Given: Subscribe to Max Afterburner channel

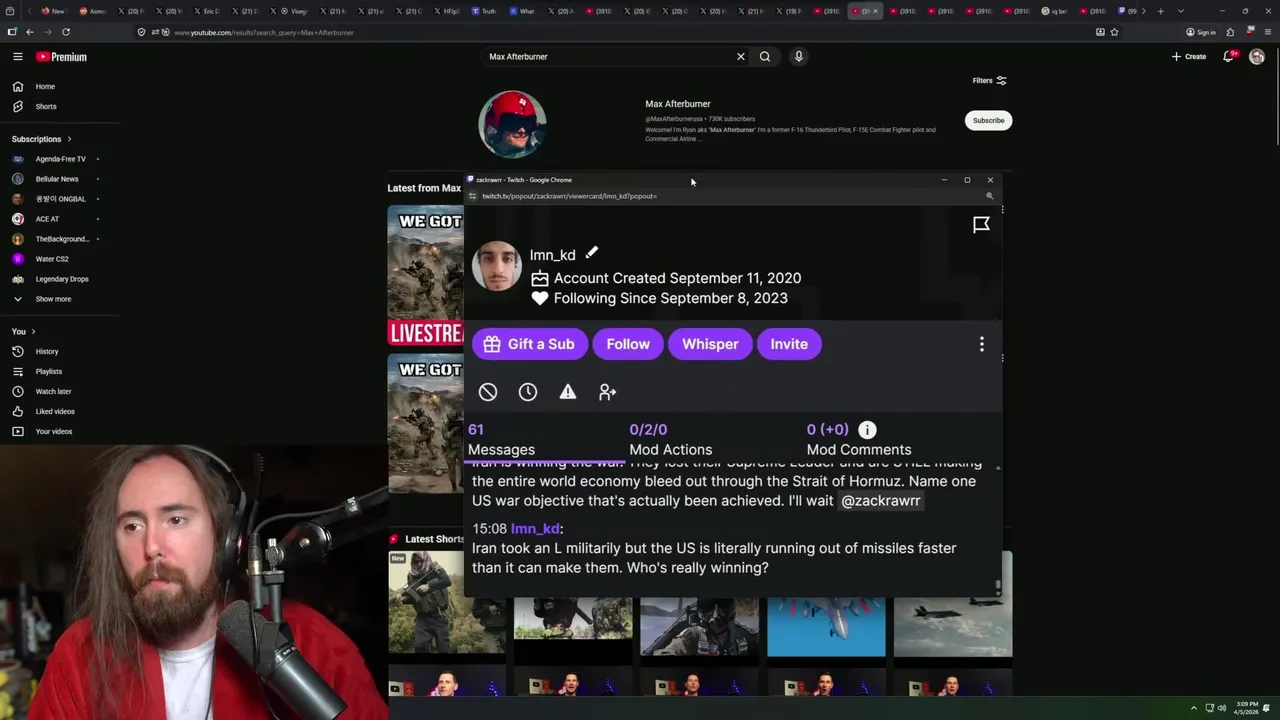Looking at the screenshot, I should 988,120.
